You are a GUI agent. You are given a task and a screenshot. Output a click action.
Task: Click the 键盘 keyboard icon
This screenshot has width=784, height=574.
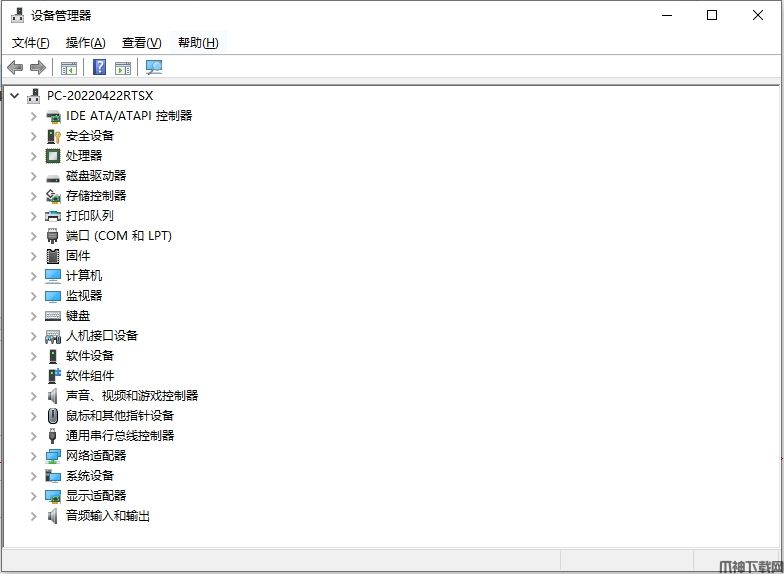click(53, 316)
